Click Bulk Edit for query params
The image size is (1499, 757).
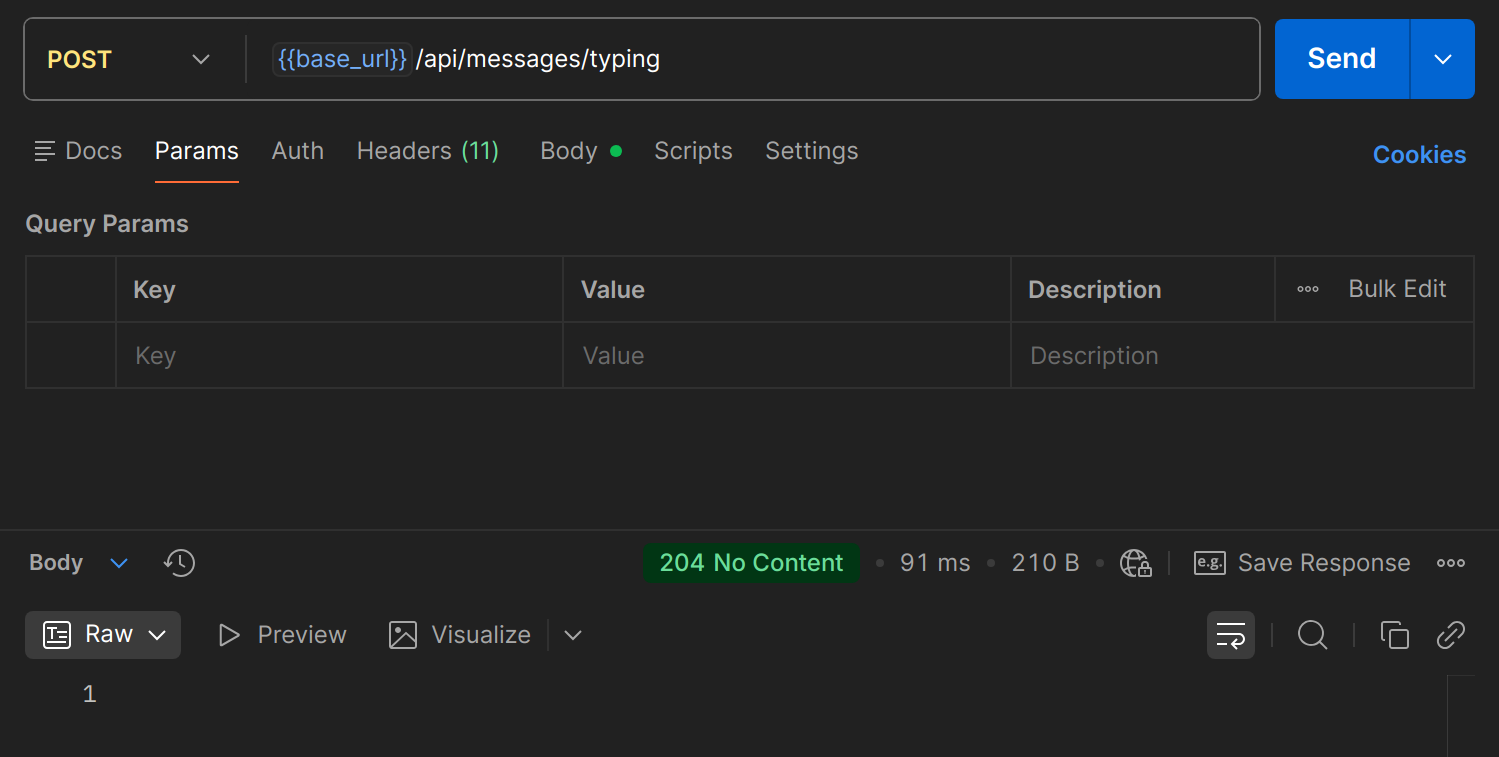[1397, 289]
